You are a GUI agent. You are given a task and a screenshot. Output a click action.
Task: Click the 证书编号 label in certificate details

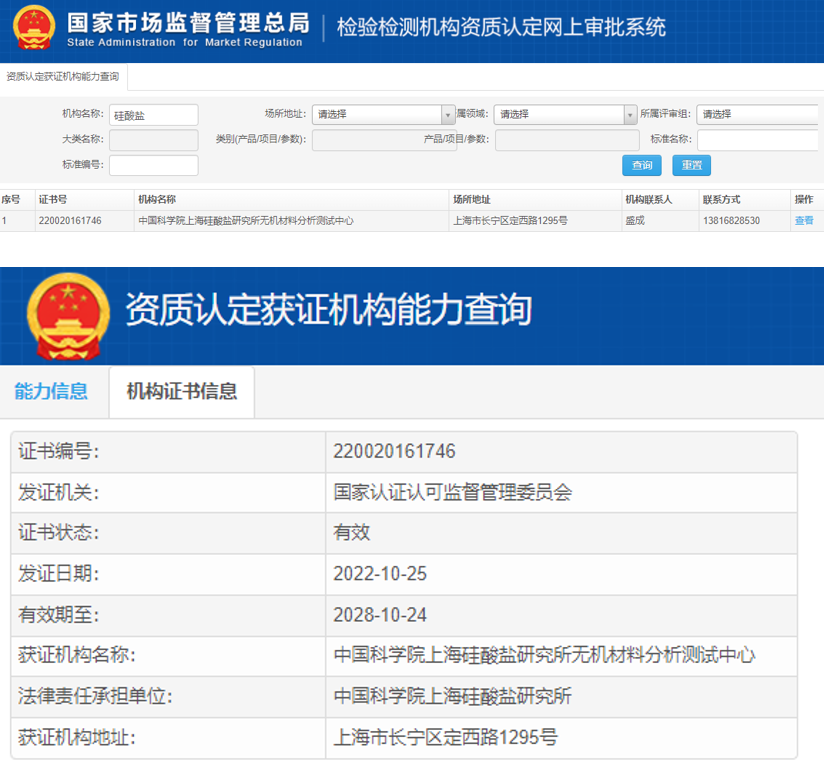coord(59,451)
